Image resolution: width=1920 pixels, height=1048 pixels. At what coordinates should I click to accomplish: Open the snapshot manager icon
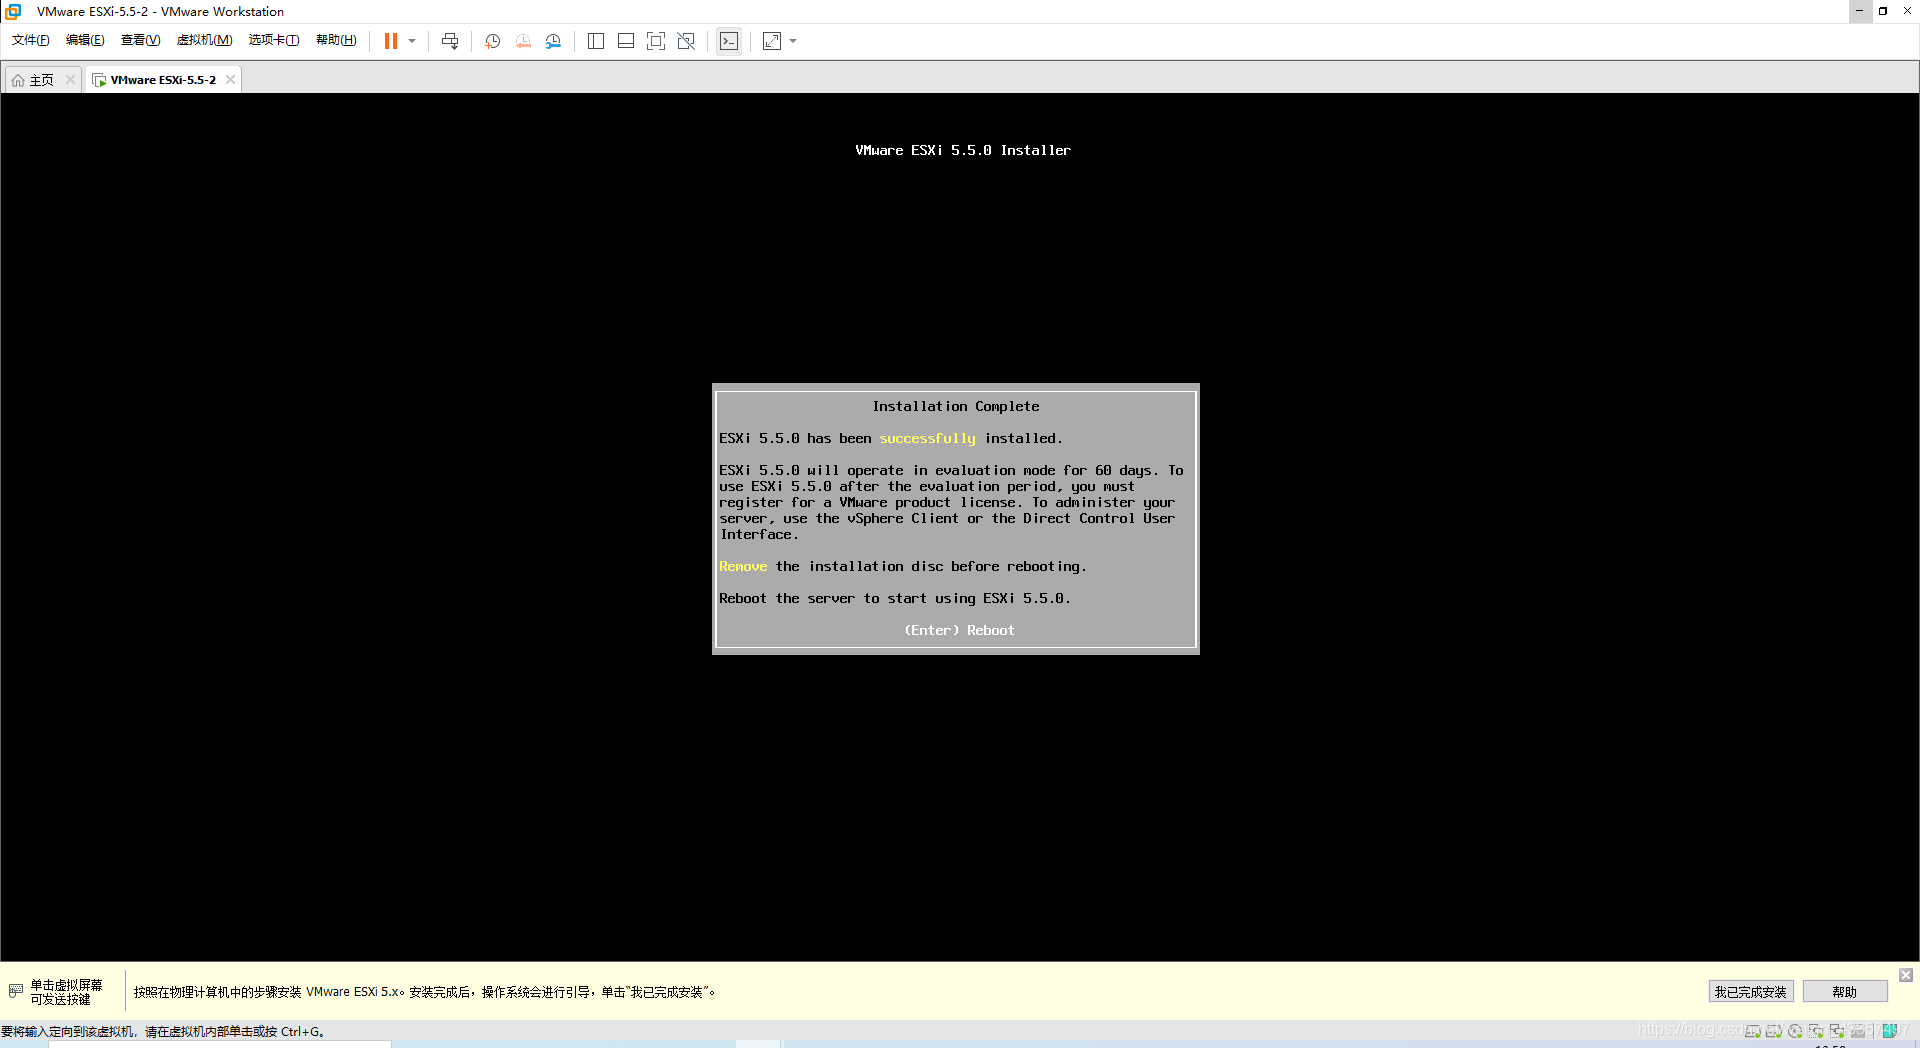click(x=553, y=41)
